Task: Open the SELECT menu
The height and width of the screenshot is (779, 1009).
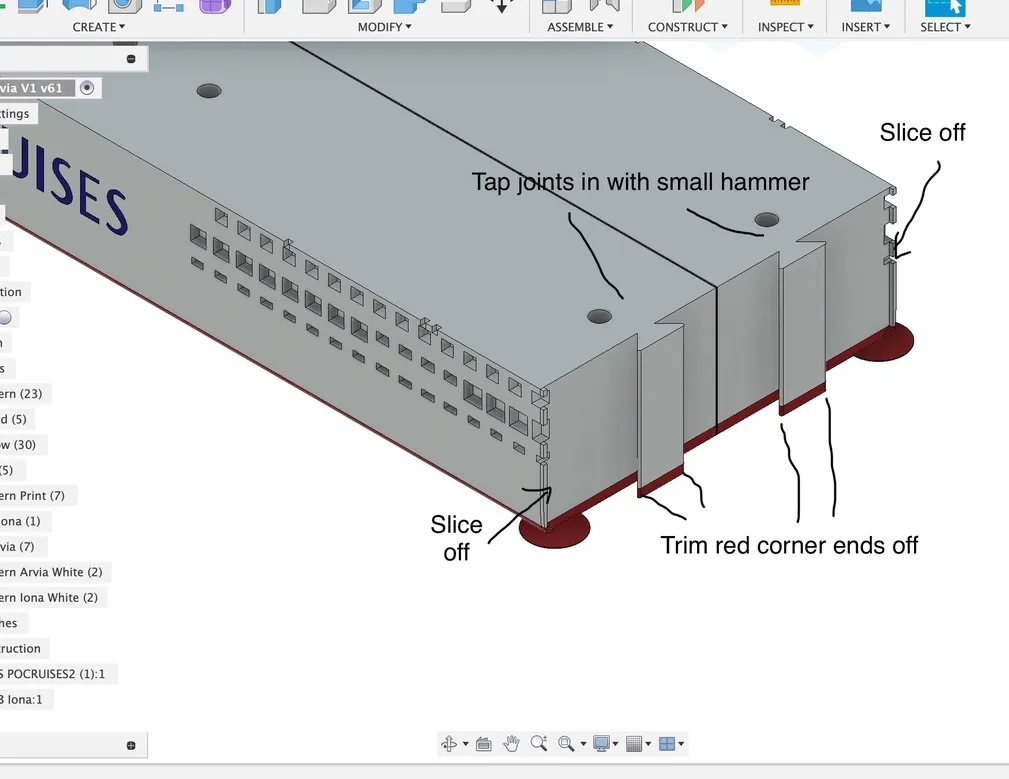Action: coord(945,27)
